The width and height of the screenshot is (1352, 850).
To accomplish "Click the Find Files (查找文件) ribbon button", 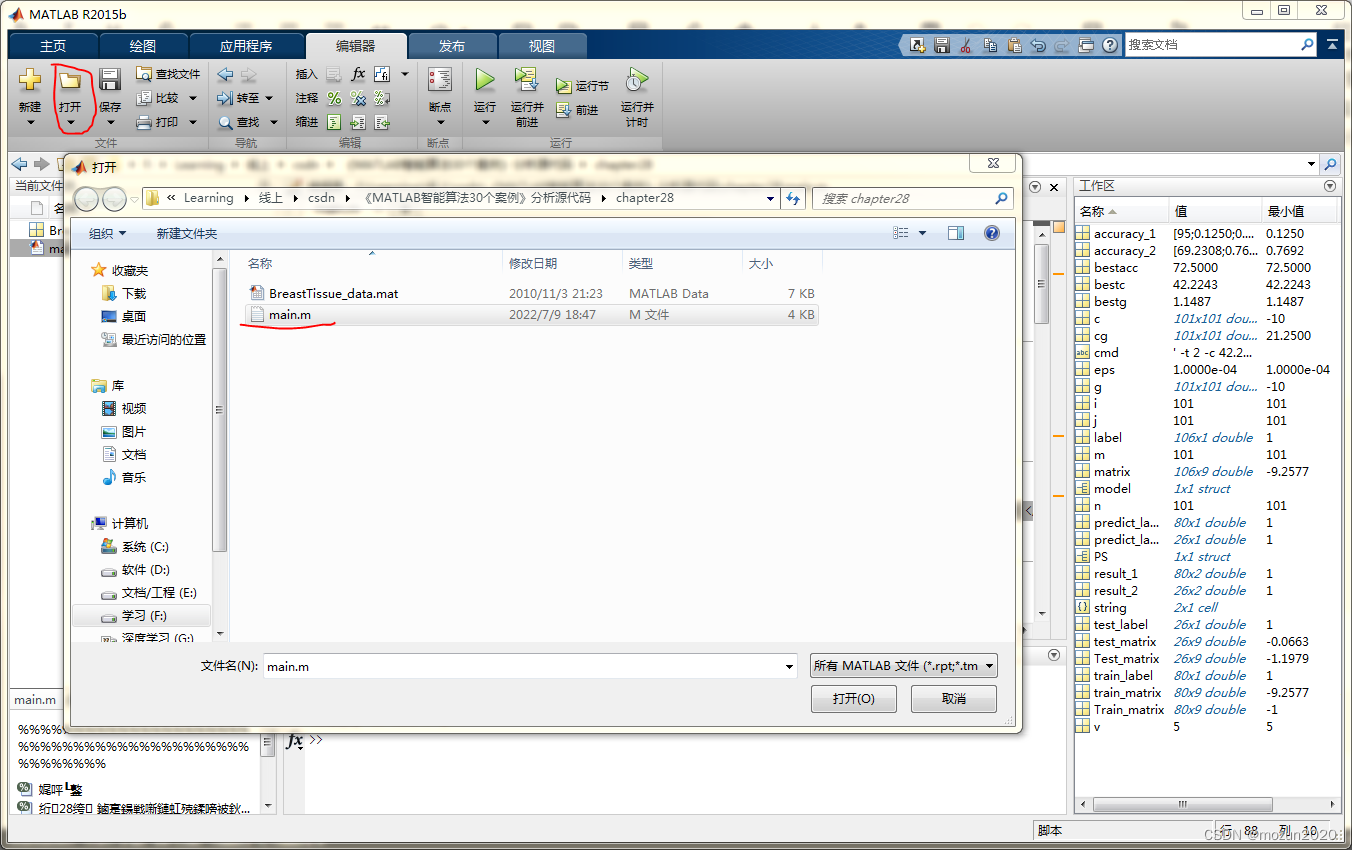I will tap(168, 74).
